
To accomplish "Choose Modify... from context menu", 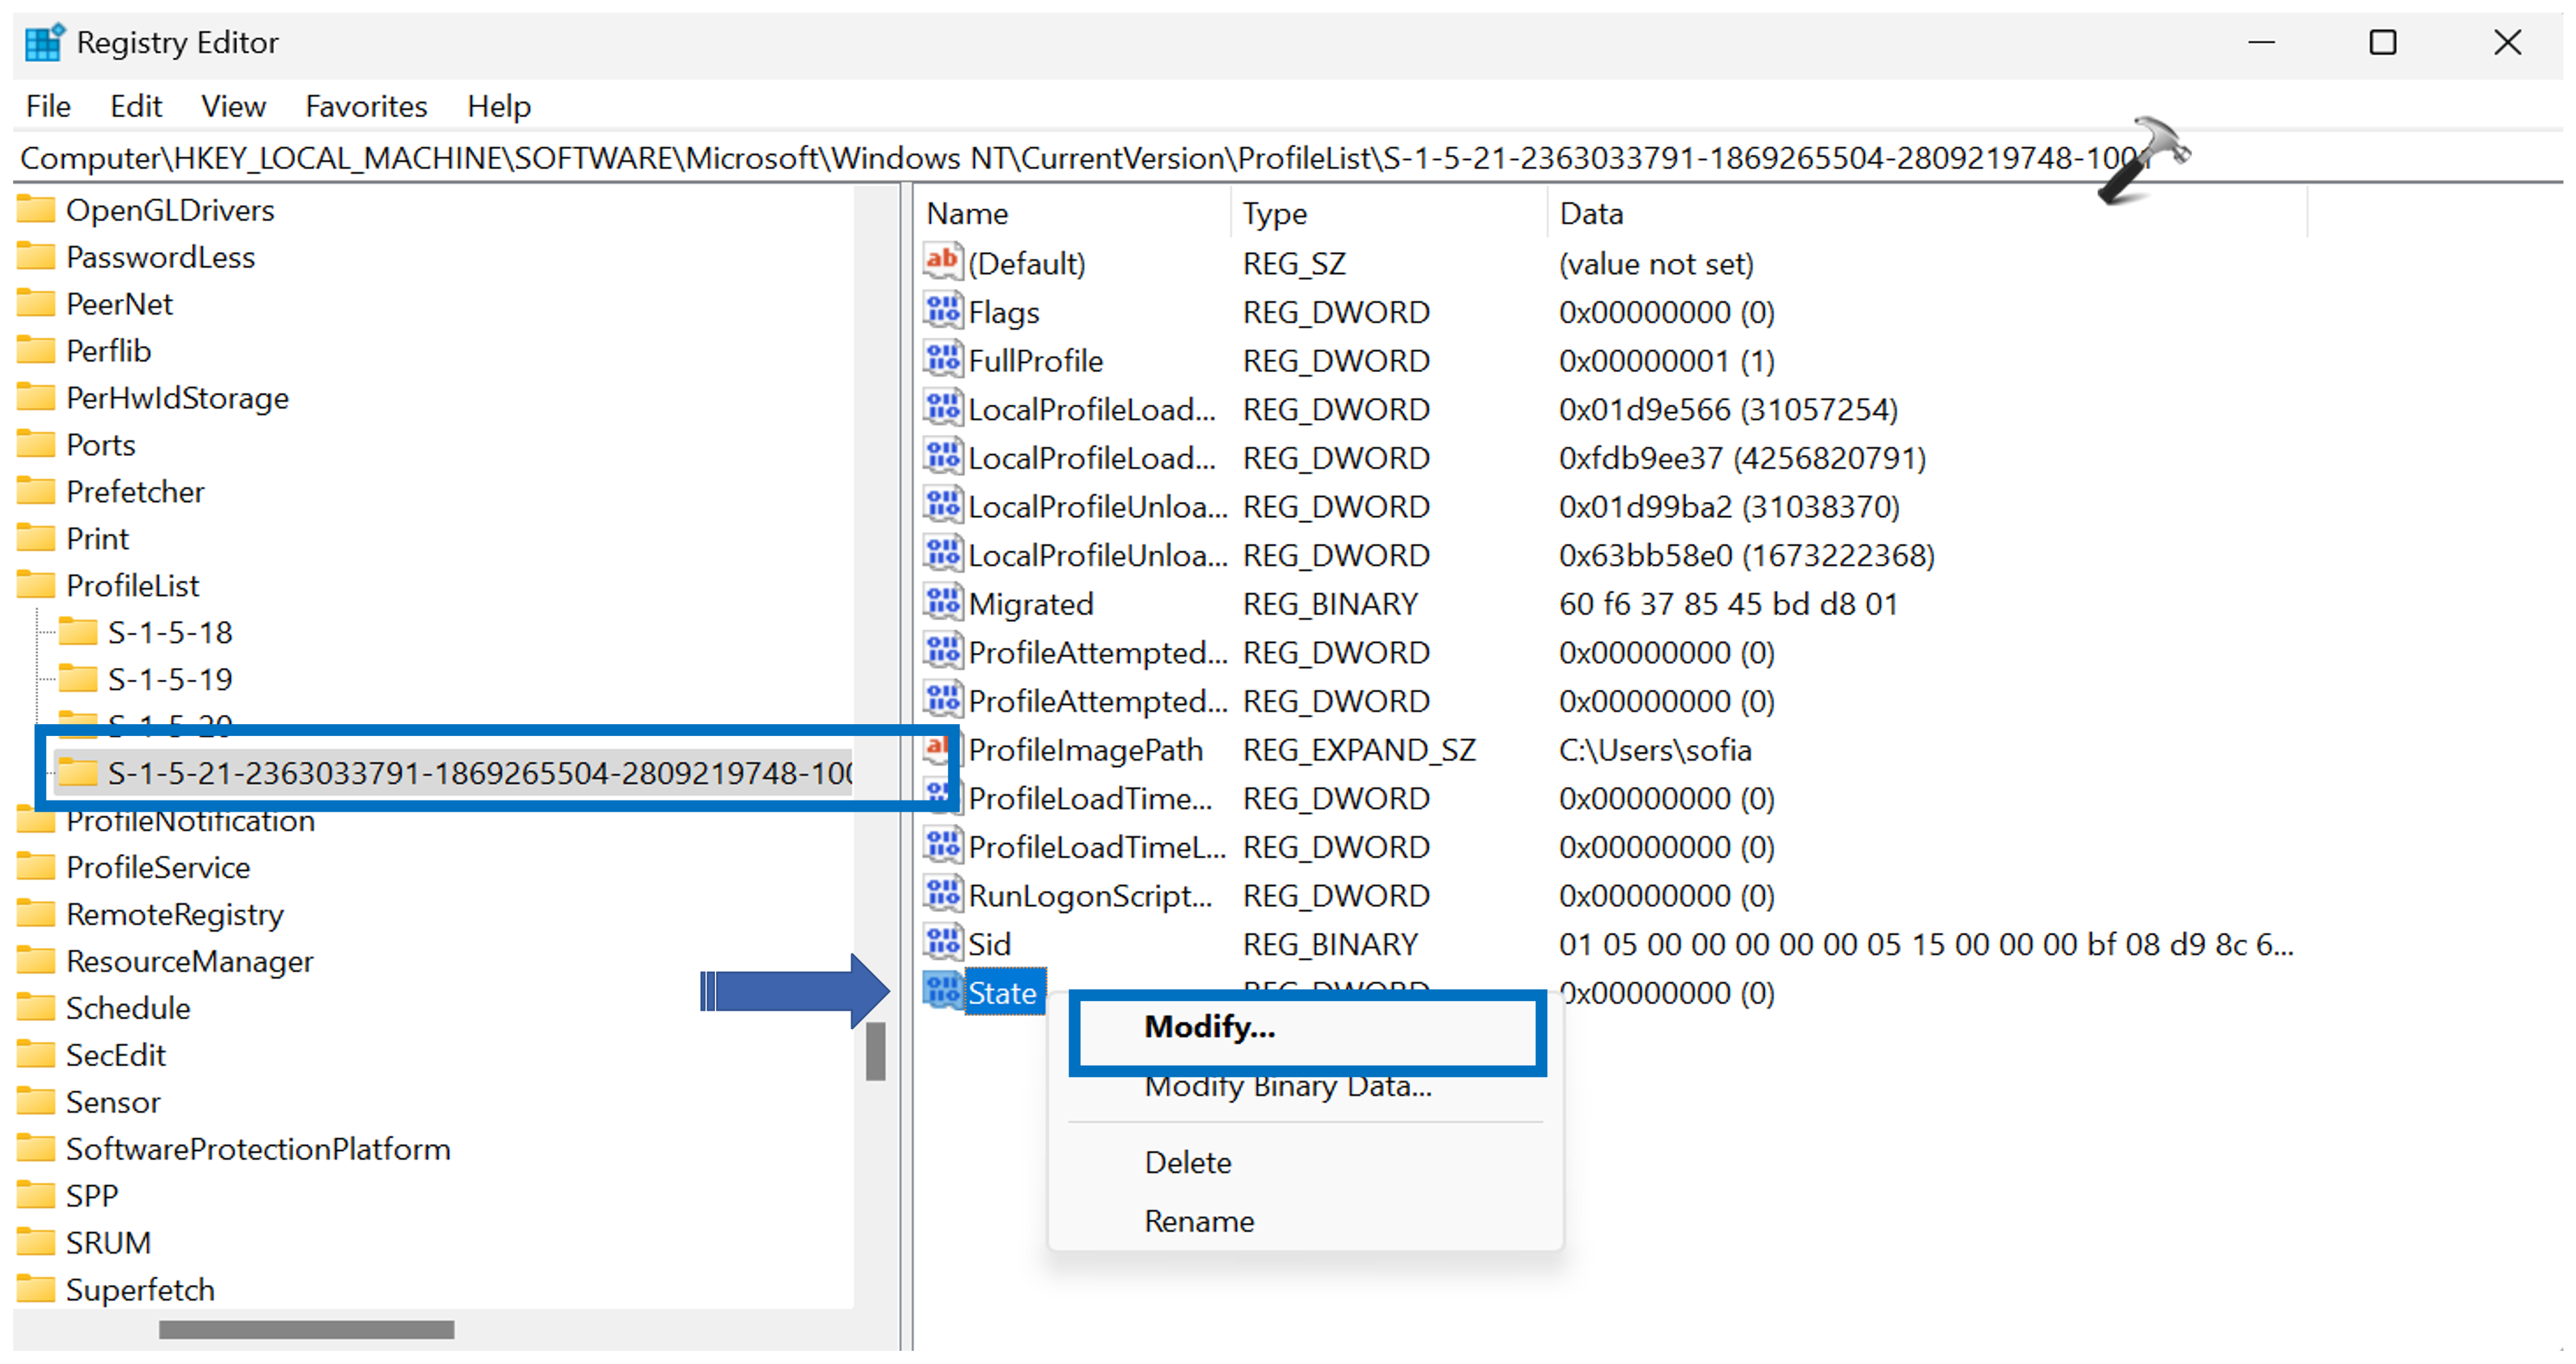I will coord(1209,1027).
